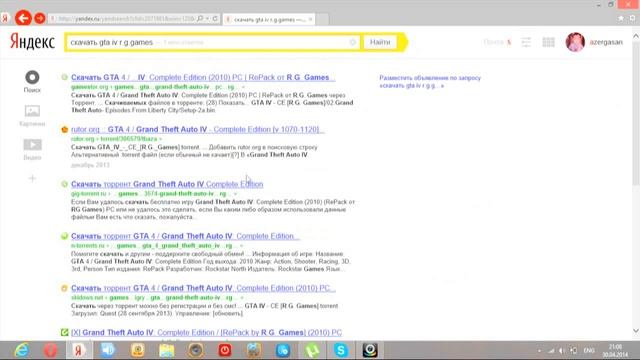Open a new blank browser tab
This screenshot has width=640, height=360.
point(322,19)
